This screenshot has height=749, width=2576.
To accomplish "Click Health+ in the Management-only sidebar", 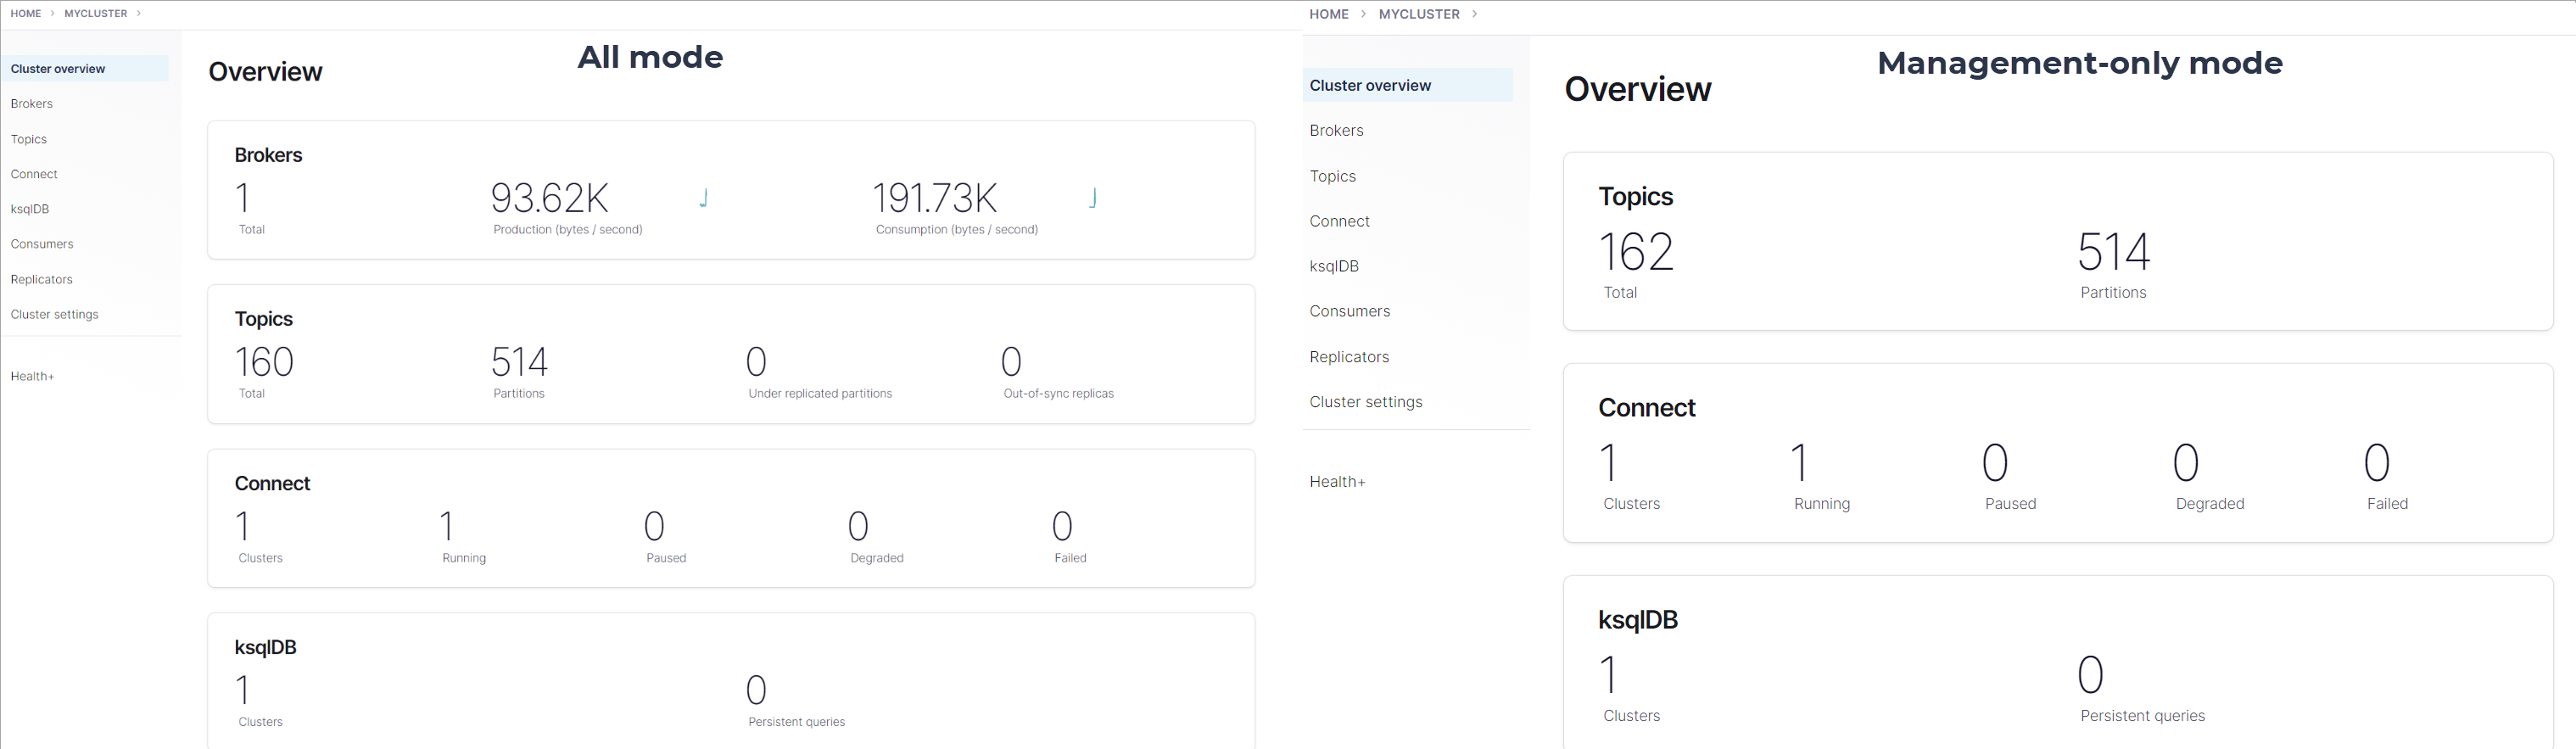I will pyautogui.click(x=1337, y=482).
